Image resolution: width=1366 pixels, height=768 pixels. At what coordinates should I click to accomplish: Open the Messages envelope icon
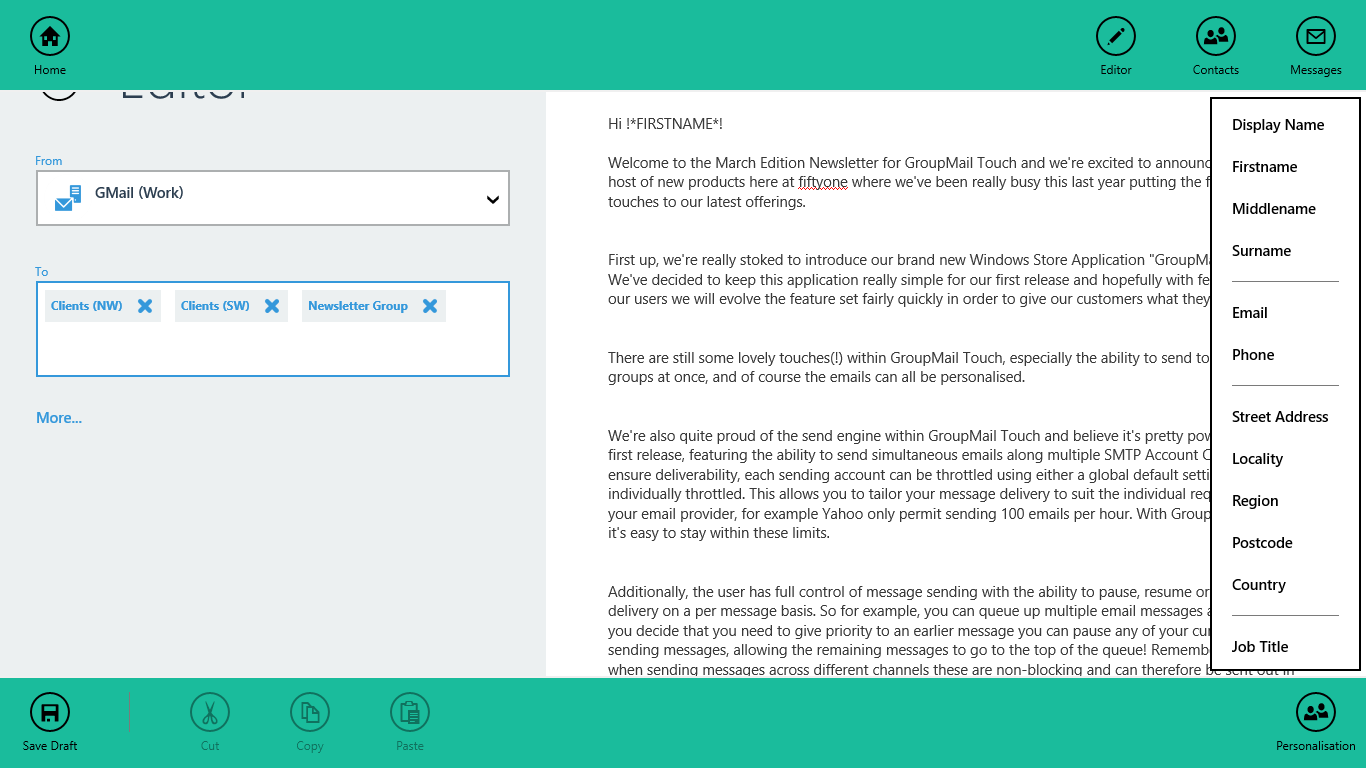pos(1316,36)
